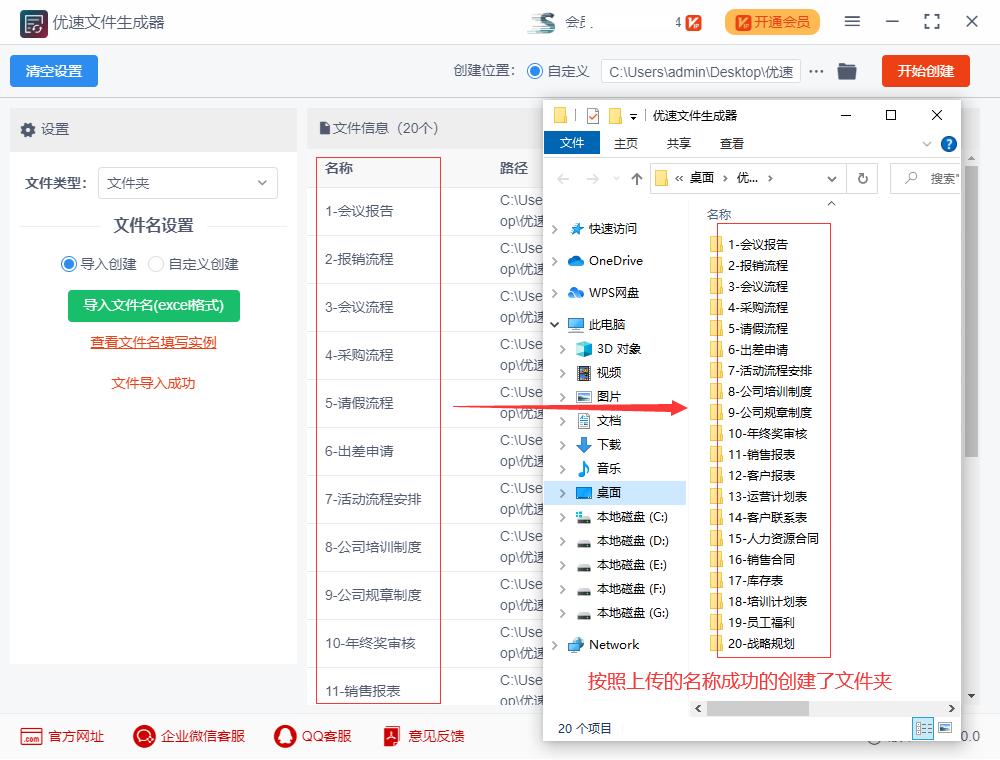
Task: Open 查看文件名填写实例 example link
Action: coord(155,344)
